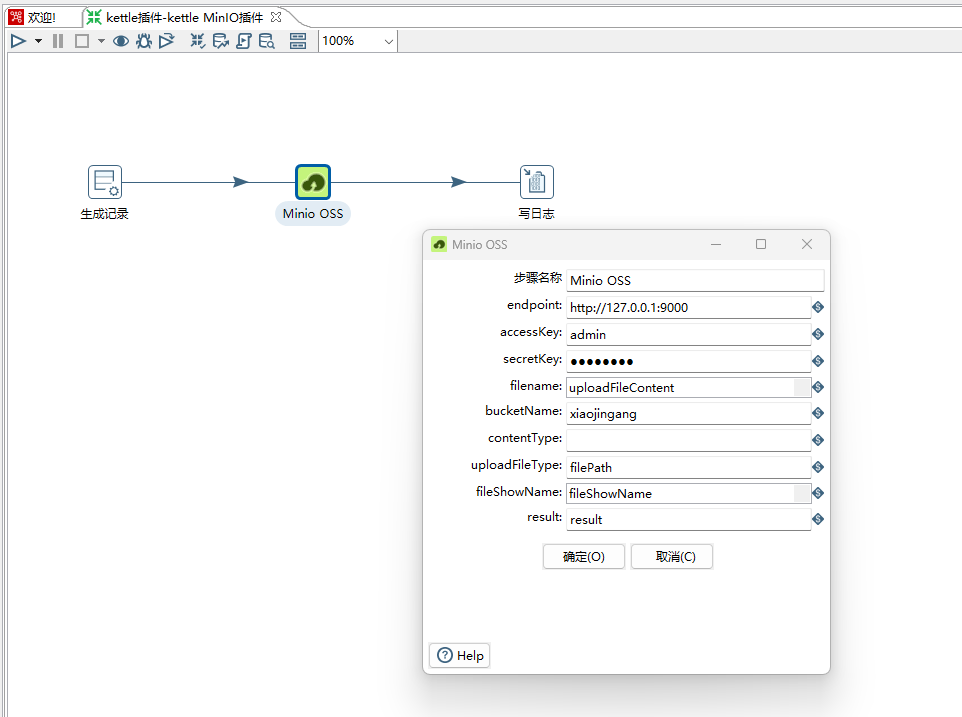Open Help for Minio OSS dialog
This screenshot has width=962, height=717.
pyautogui.click(x=460, y=656)
